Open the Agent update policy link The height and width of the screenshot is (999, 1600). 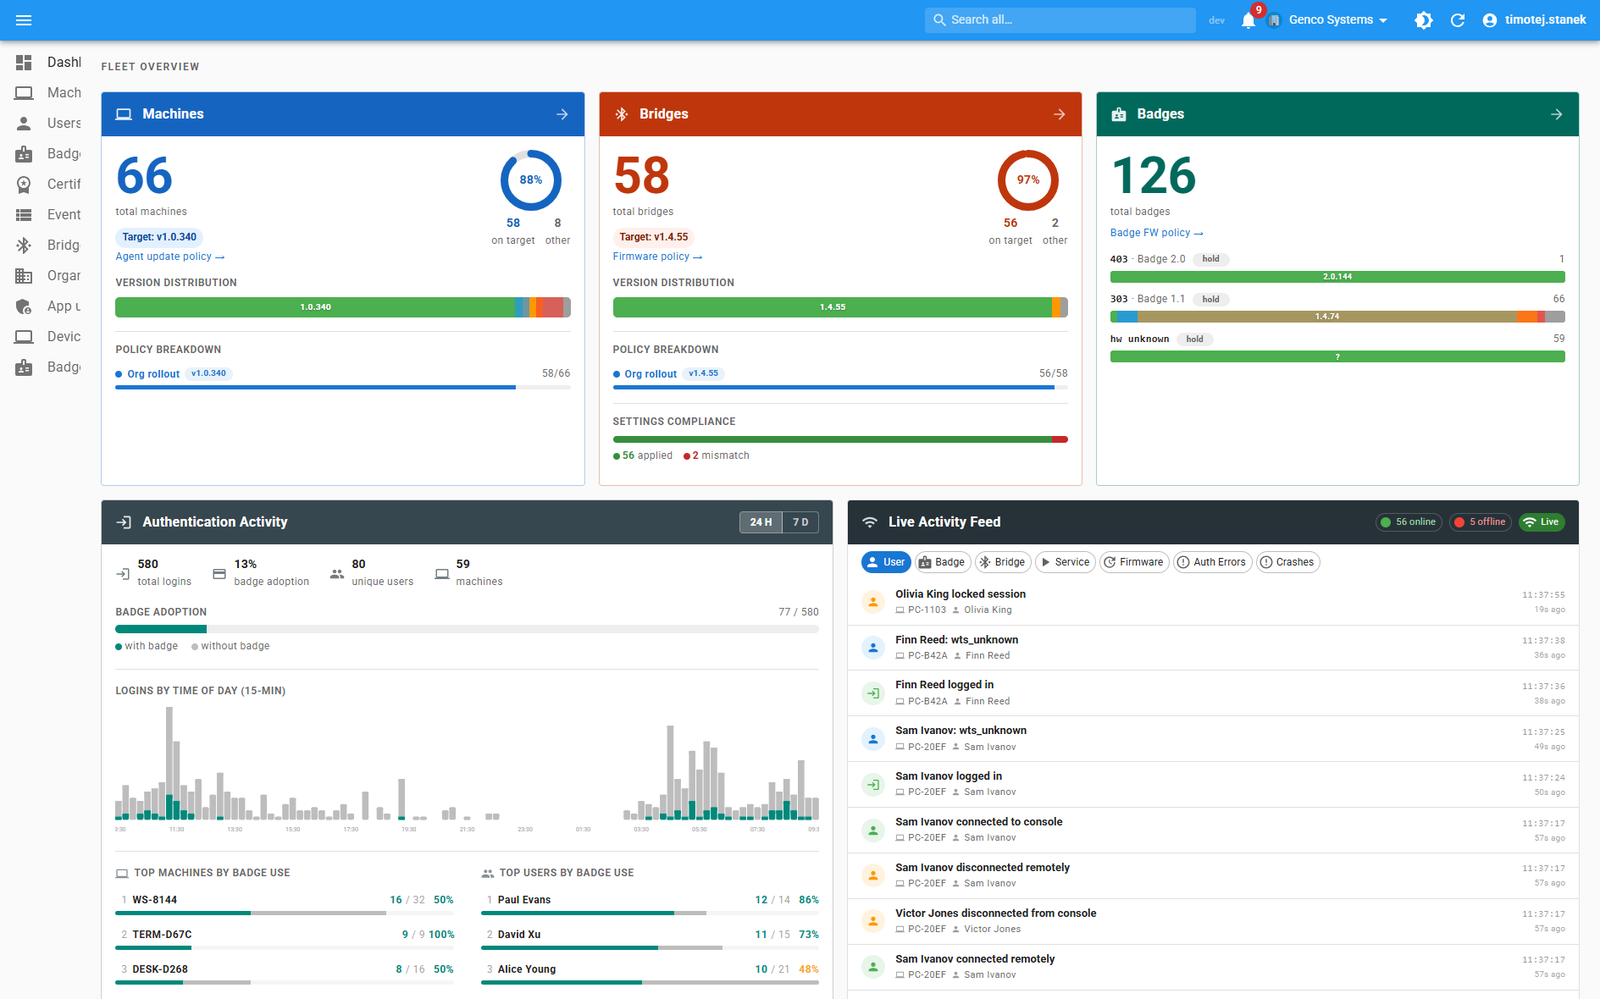tap(170, 257)
